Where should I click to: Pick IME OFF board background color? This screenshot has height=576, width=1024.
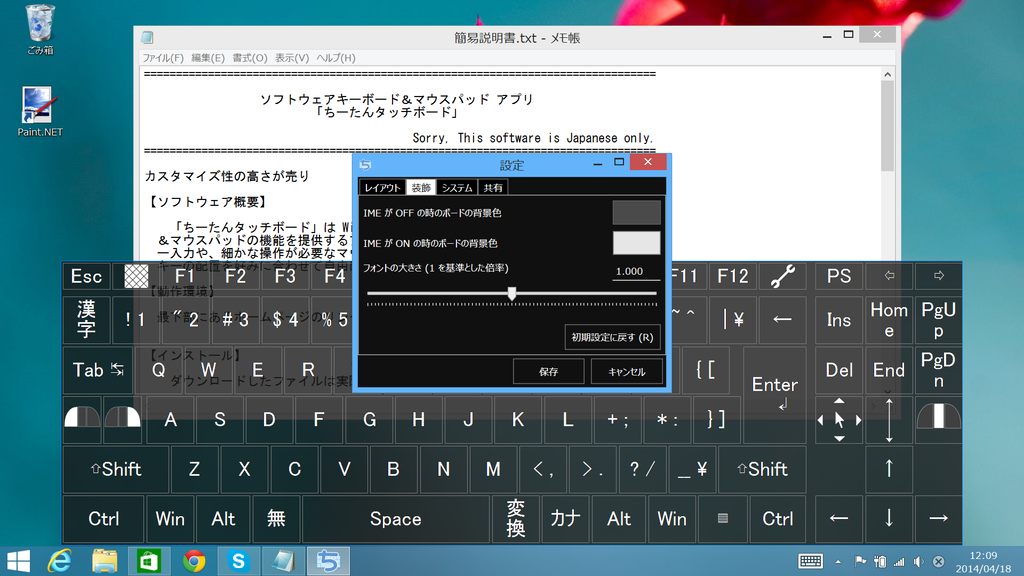(x=636, y=213)
